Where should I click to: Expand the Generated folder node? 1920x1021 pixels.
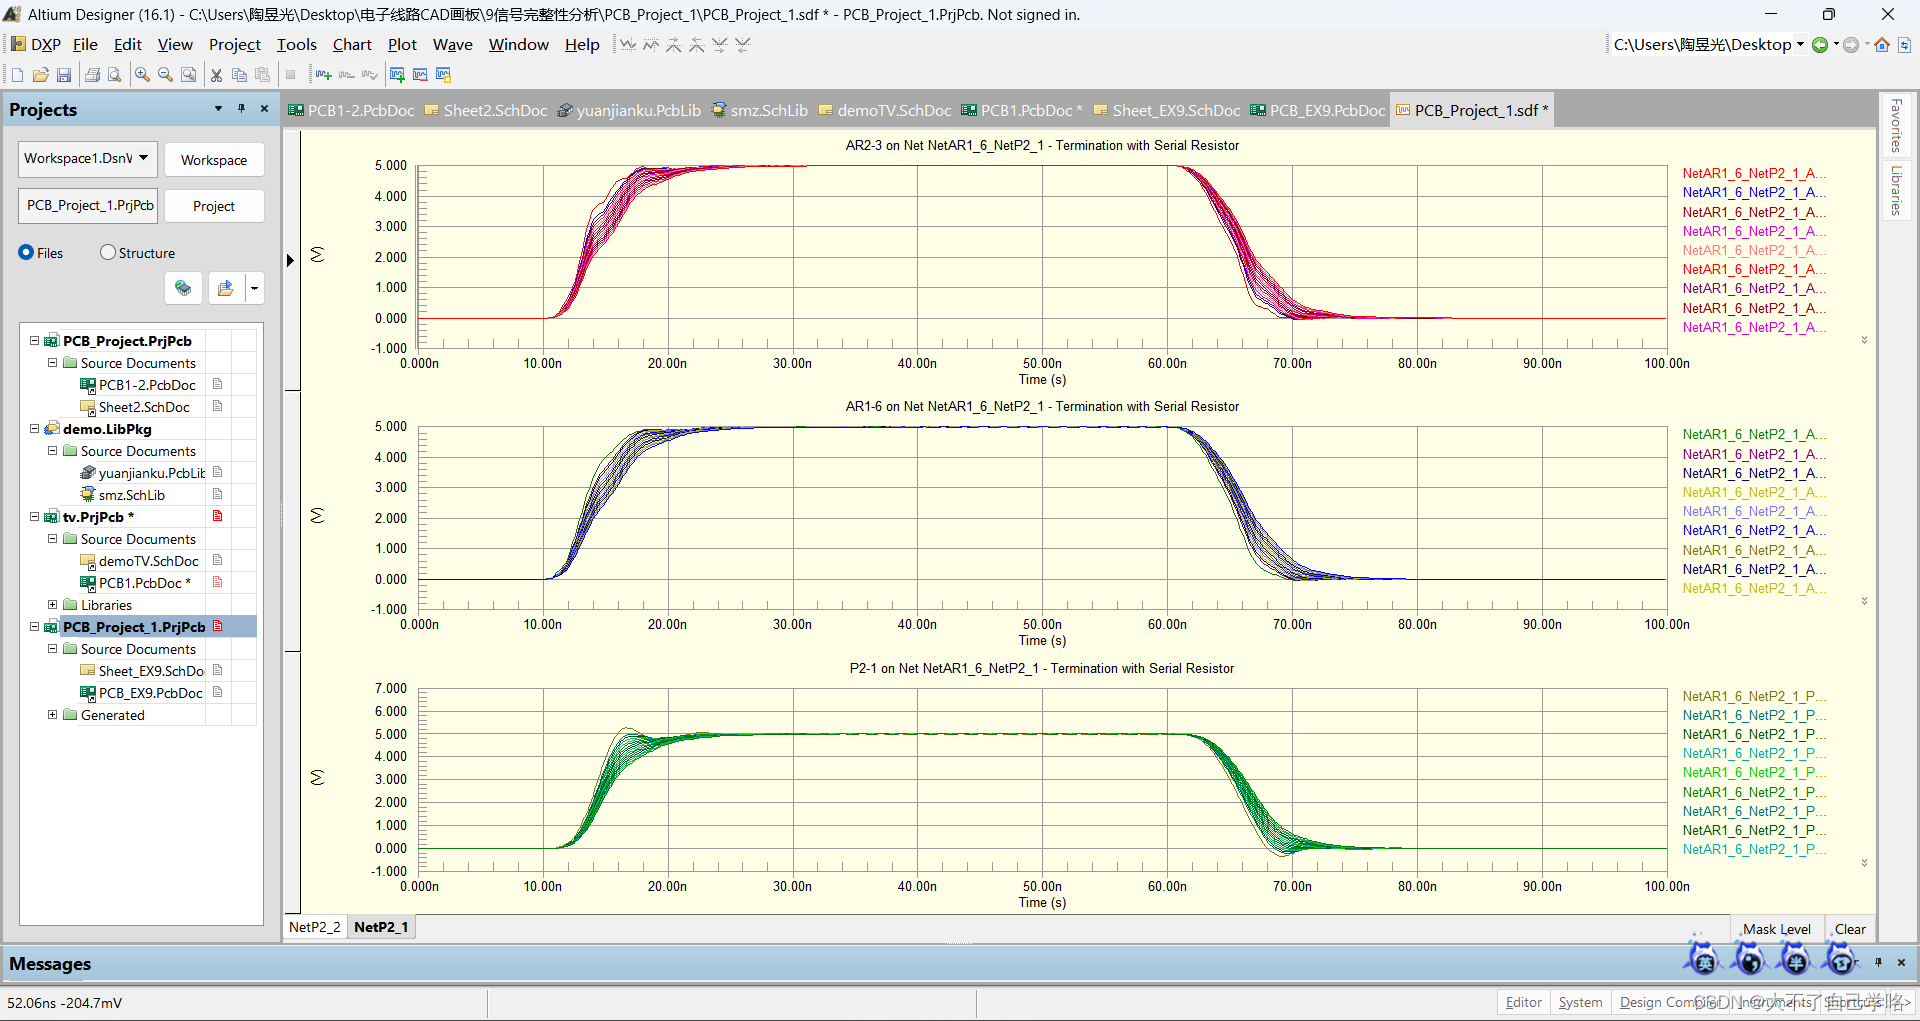[52, 715]
